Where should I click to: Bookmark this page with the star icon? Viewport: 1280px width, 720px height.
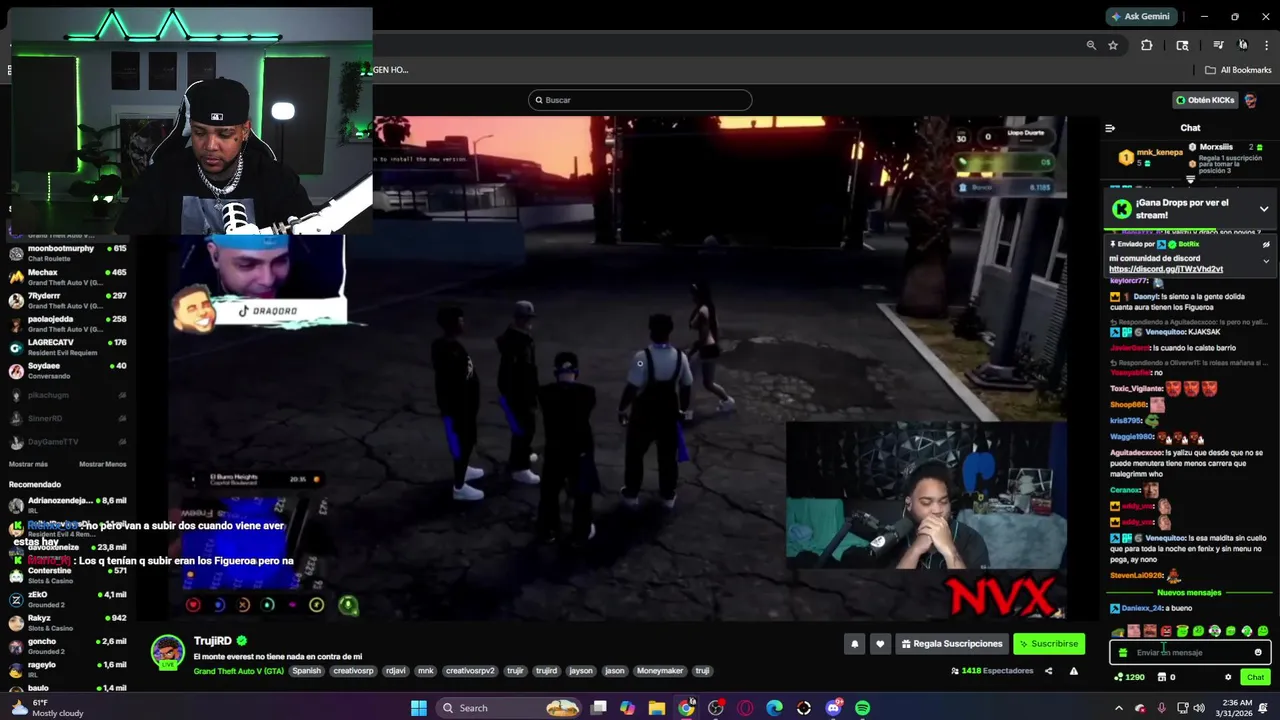1113,45
